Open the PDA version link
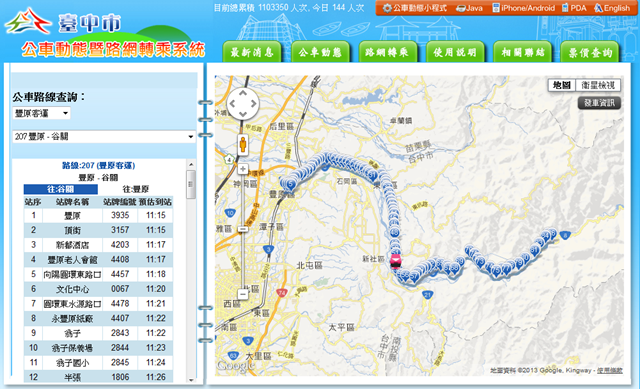The width and height of the screenshot is (640, 389). point(574,8)
